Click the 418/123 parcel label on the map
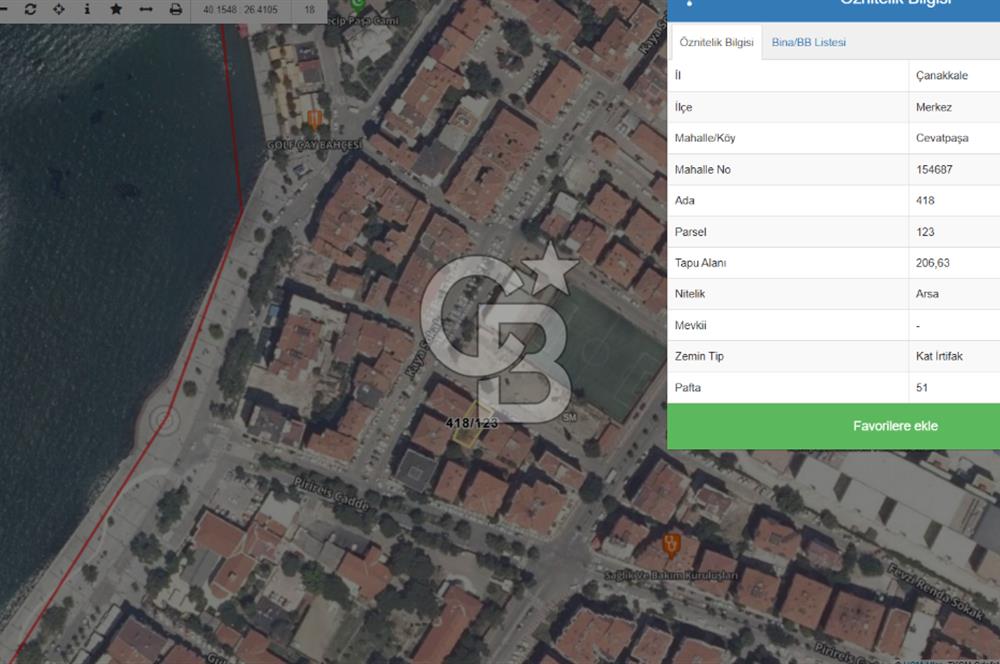The image size is (1000, 664). [x=472, y=423]
